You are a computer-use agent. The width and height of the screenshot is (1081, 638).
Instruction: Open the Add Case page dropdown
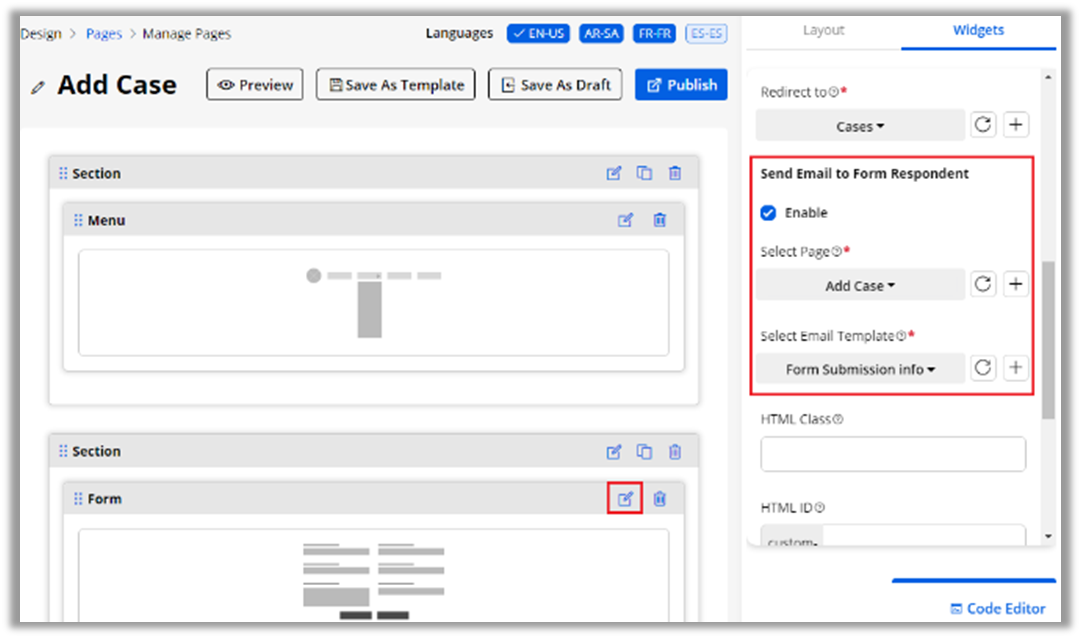pyautogui.click(x=860, y=286)
